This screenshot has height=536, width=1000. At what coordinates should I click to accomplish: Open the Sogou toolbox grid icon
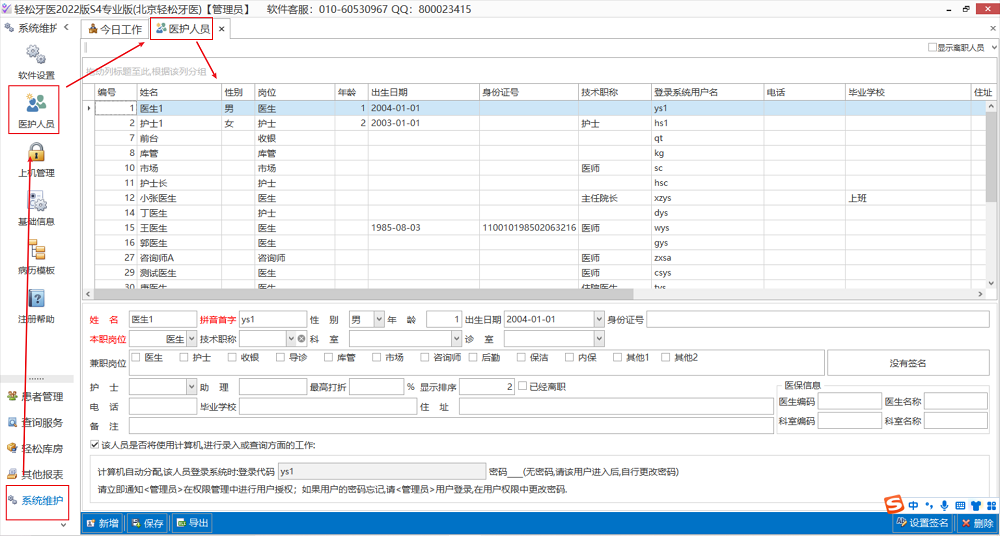[991, 505]
